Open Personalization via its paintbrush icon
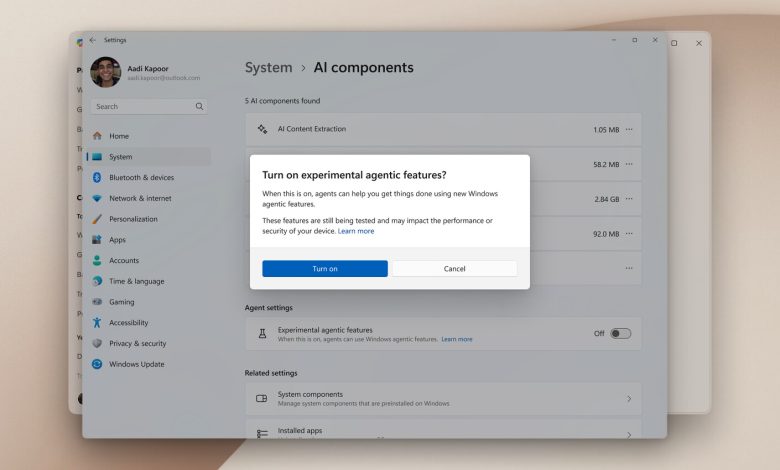Image resolution: width=780 pixels, height=470 pixels. click(97, 219)
